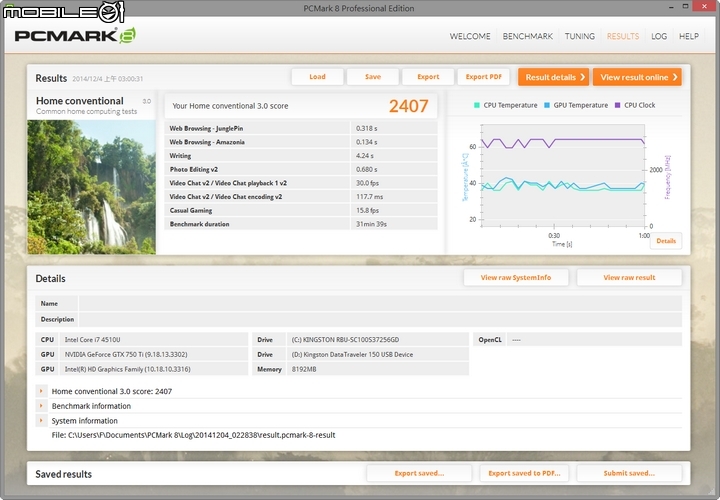Screen dimensions: 720x500
Task: Click the GPU Temperature legend swatch
Action: coord(547,105)
